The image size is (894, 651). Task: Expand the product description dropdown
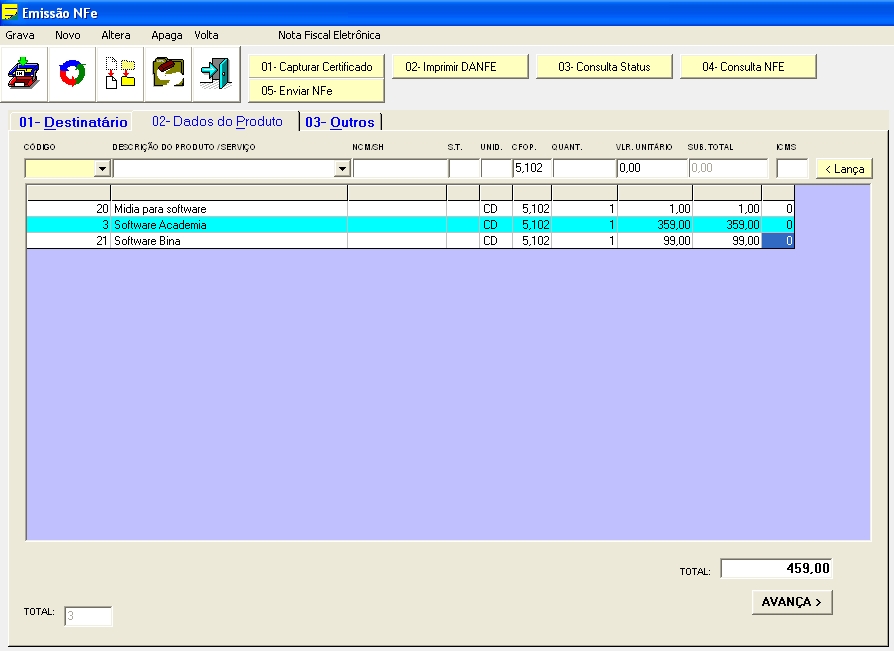(x=341, y=169)
